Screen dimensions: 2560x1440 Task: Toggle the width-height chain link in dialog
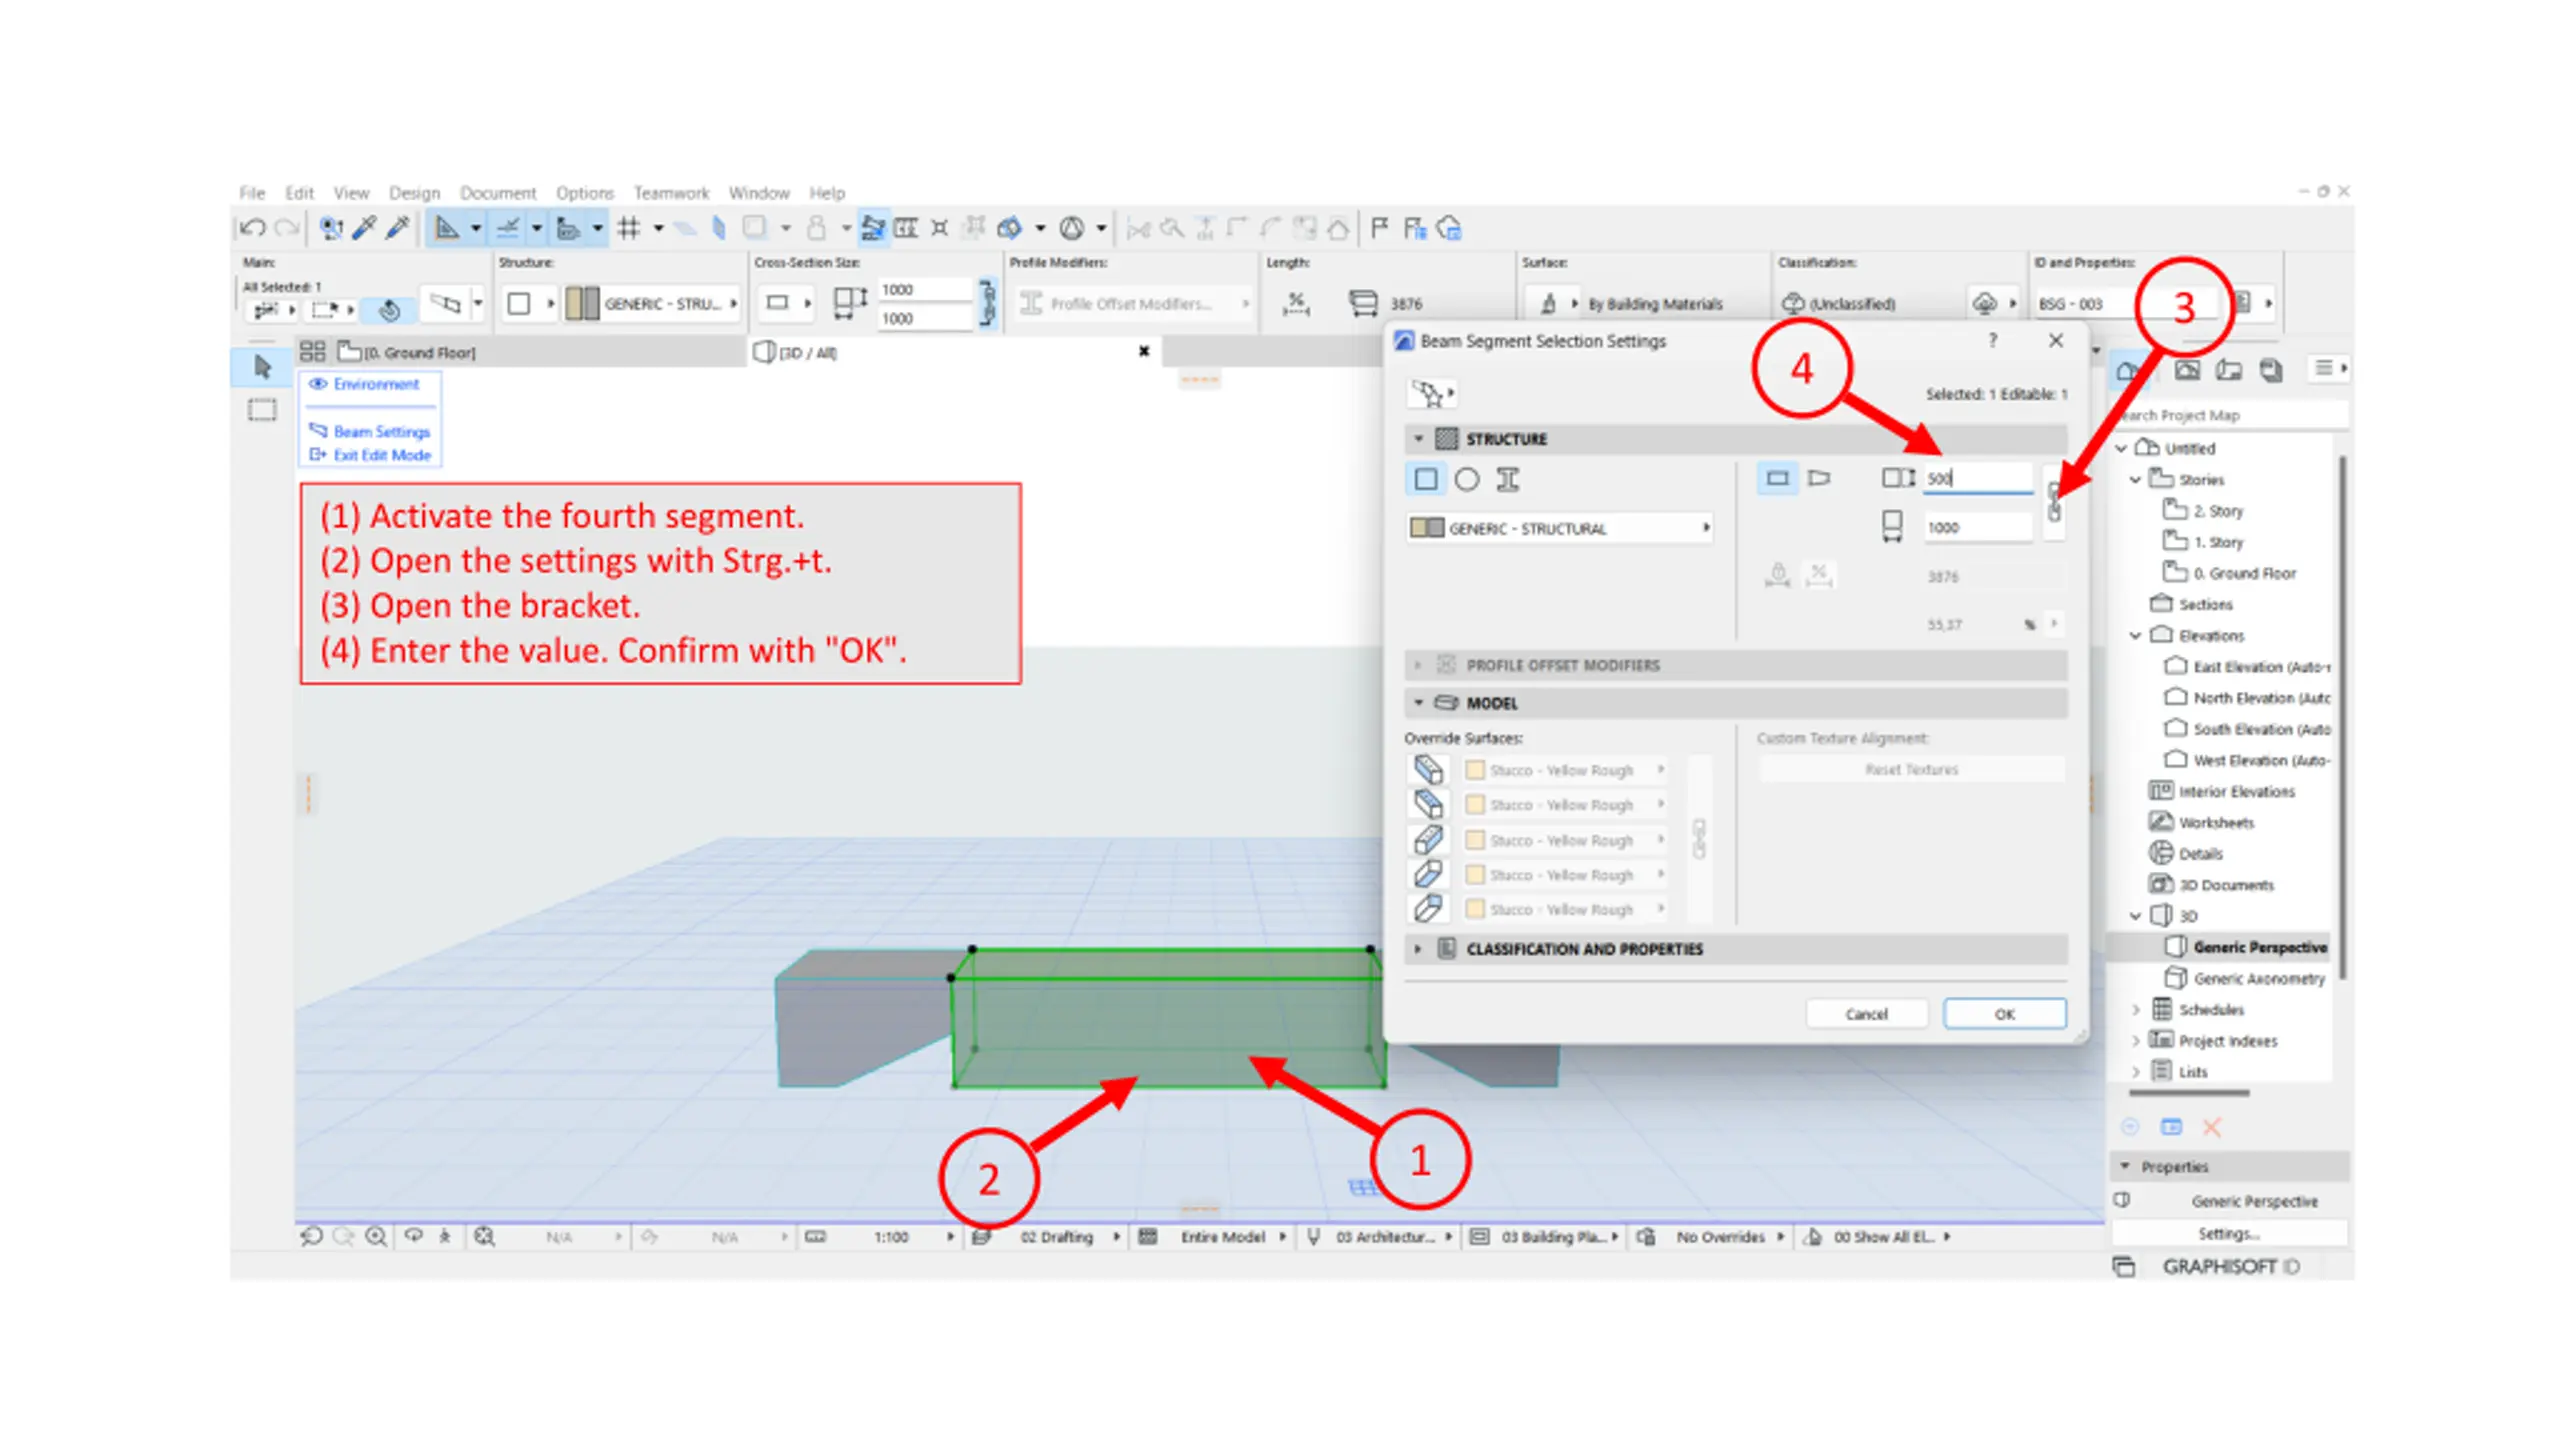pos(2054,502)
